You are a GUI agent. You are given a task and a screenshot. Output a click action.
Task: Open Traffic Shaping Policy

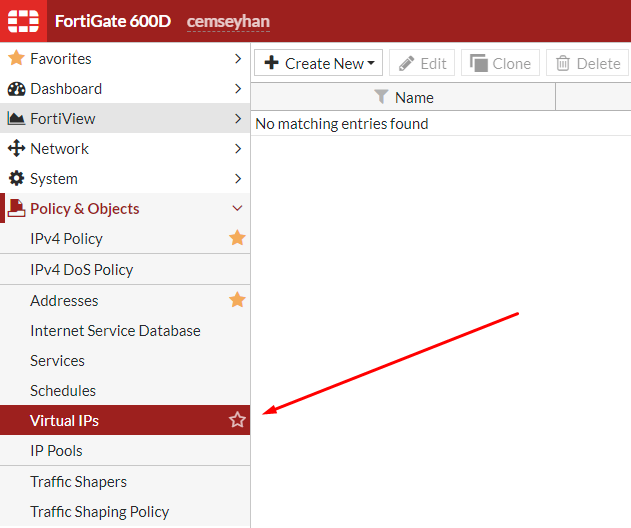click(125, 512)
